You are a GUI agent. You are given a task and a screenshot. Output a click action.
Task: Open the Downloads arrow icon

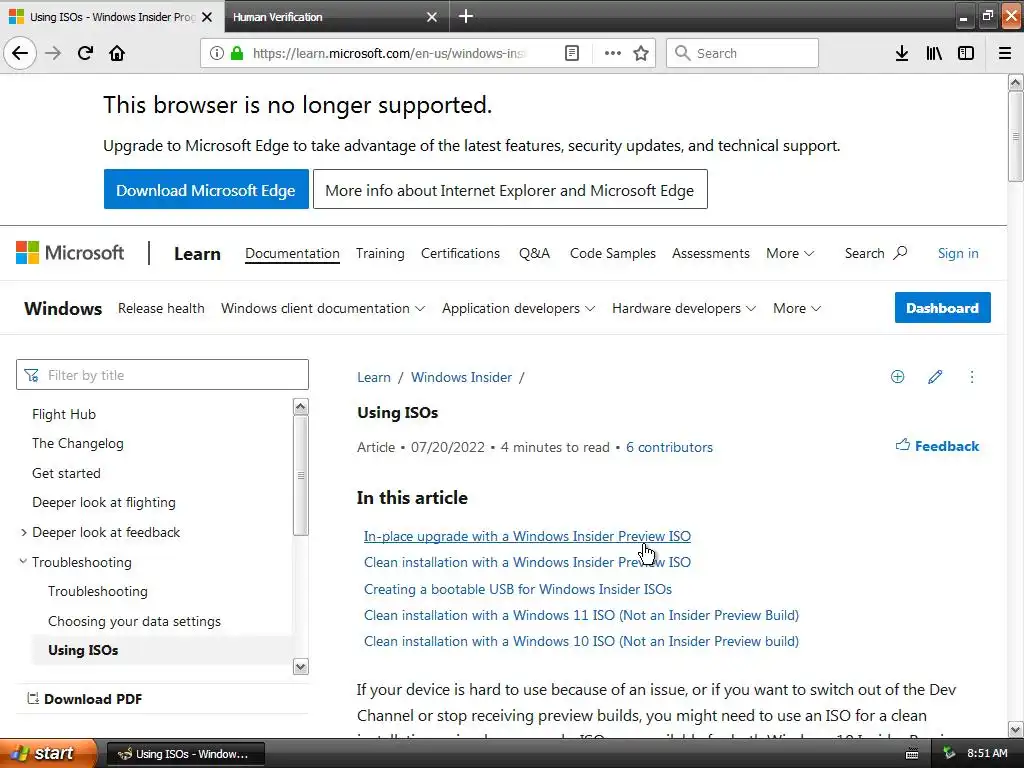tap(902, 53)
